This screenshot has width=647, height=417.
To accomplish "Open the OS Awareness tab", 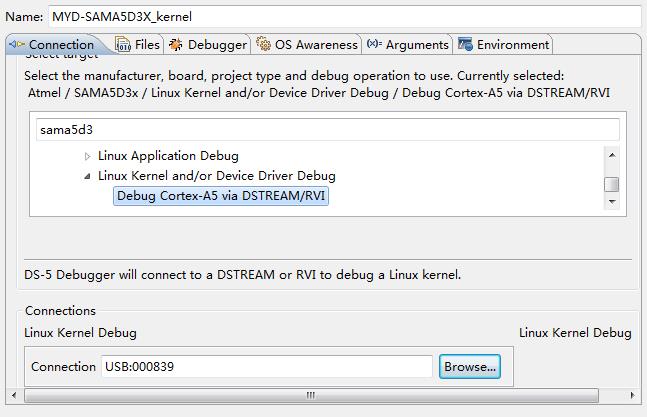I will click(307, 44).
